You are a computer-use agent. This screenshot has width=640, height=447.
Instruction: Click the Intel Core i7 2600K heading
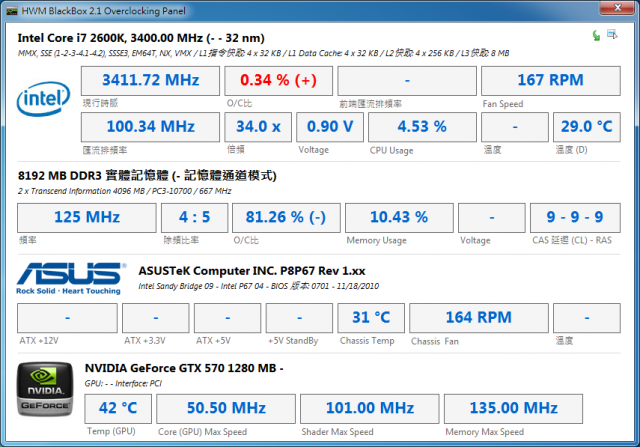point(141,38)
